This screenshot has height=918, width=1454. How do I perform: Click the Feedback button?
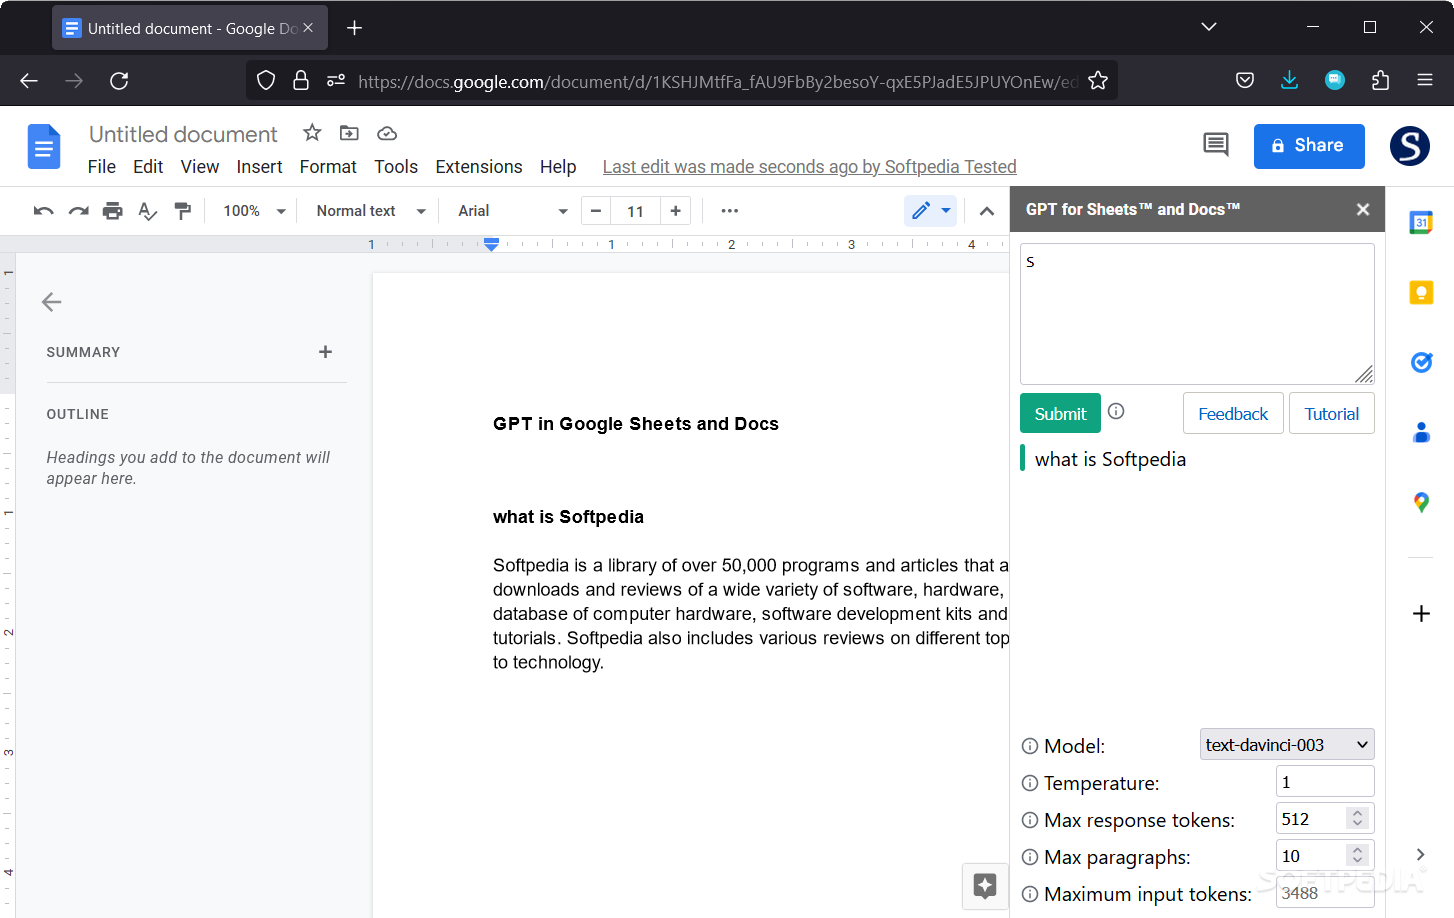click(1233, 413)
